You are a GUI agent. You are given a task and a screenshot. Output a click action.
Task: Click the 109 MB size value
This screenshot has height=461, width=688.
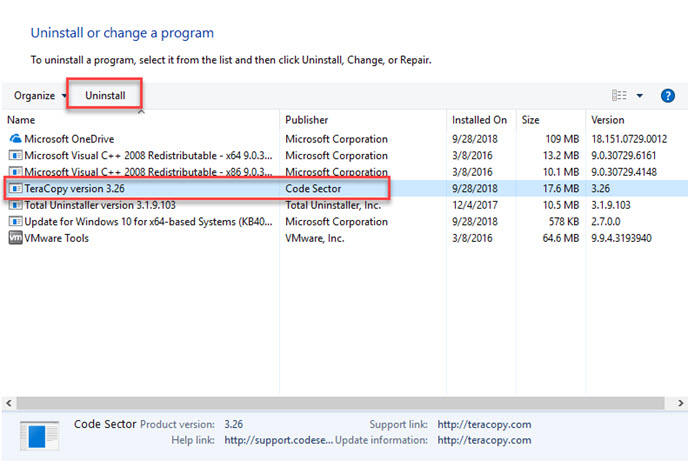[562, 139]
